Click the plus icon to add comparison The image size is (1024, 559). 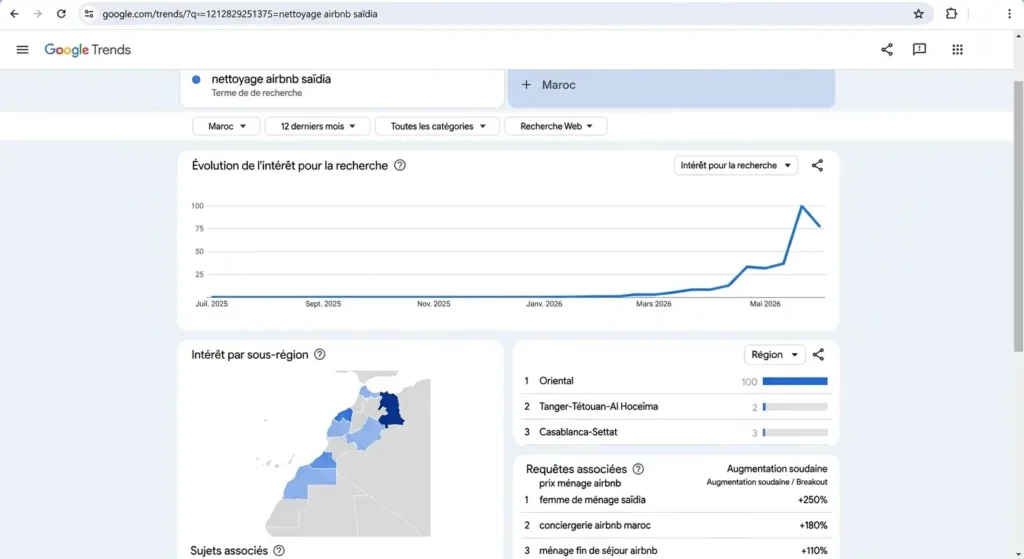526,85
